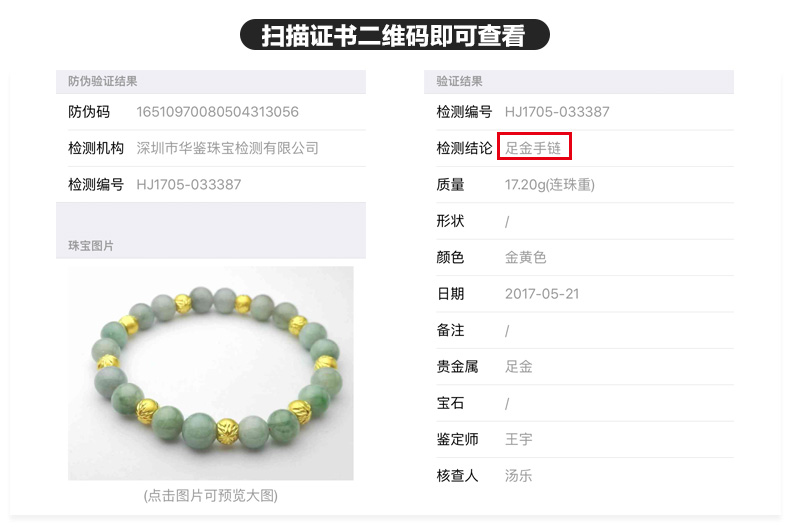Click the 形状 row label
The image size is (790, 527).
[x=450, y=221]
